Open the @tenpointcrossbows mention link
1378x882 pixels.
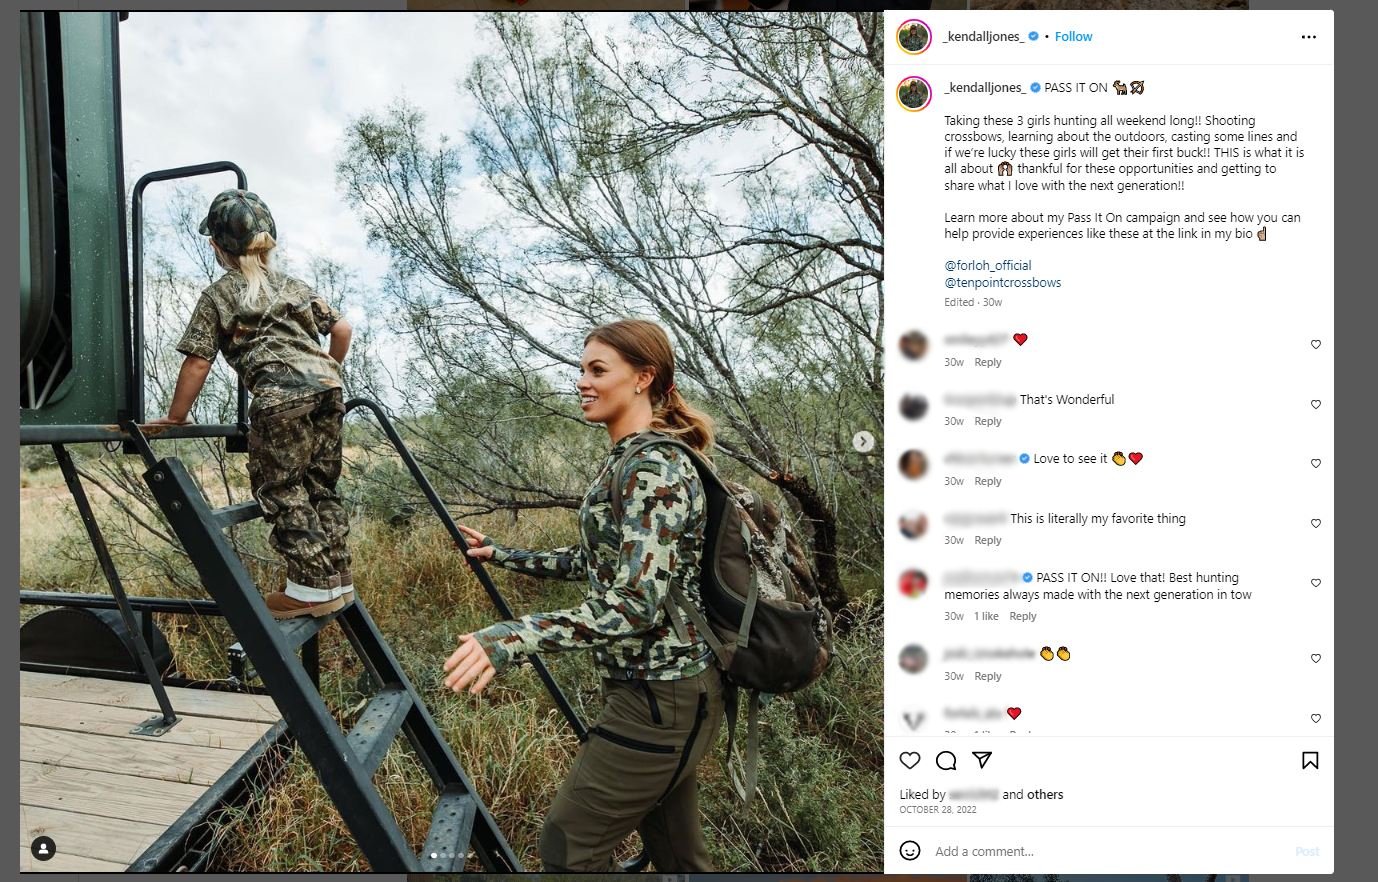1002,283
